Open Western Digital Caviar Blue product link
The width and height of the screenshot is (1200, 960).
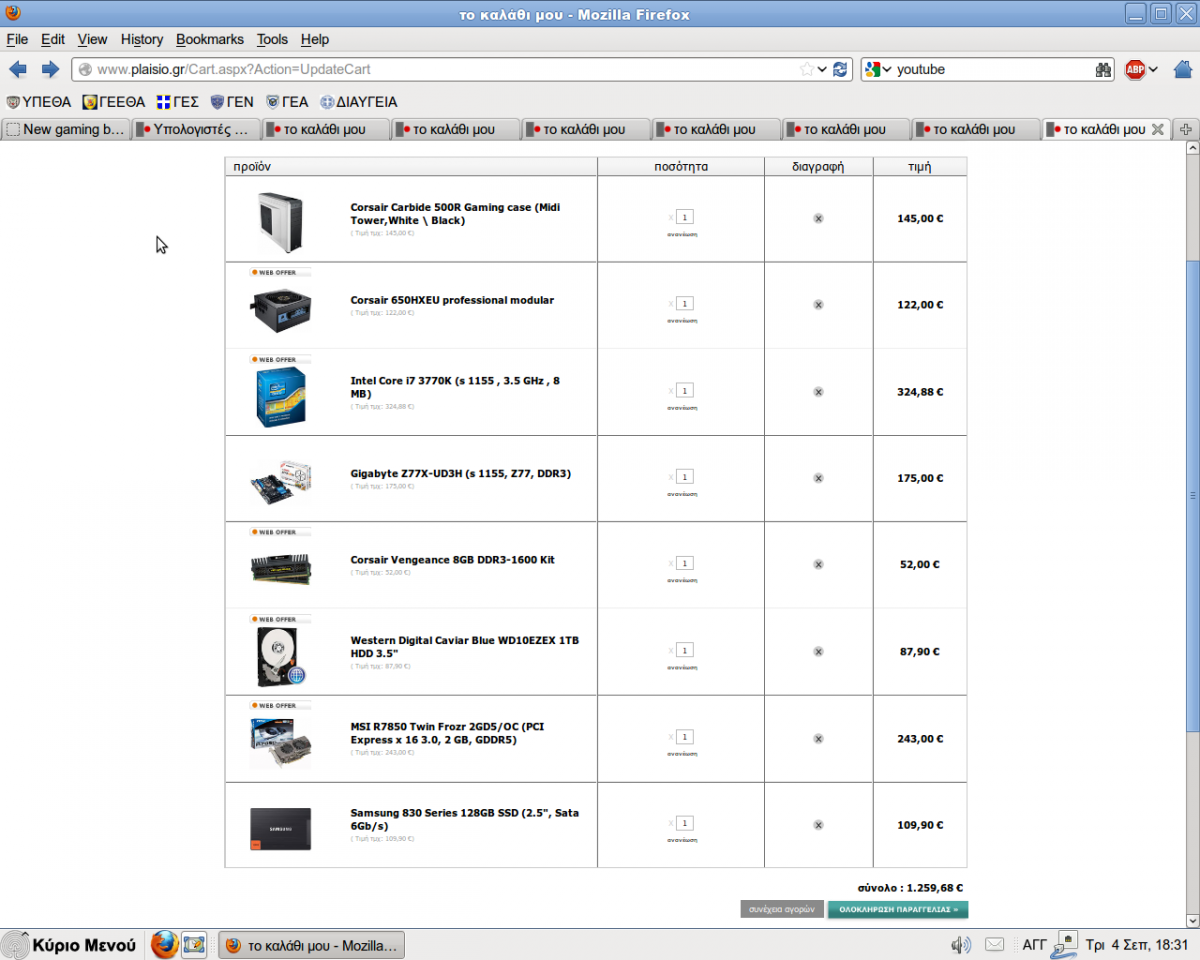coord(464,646)
